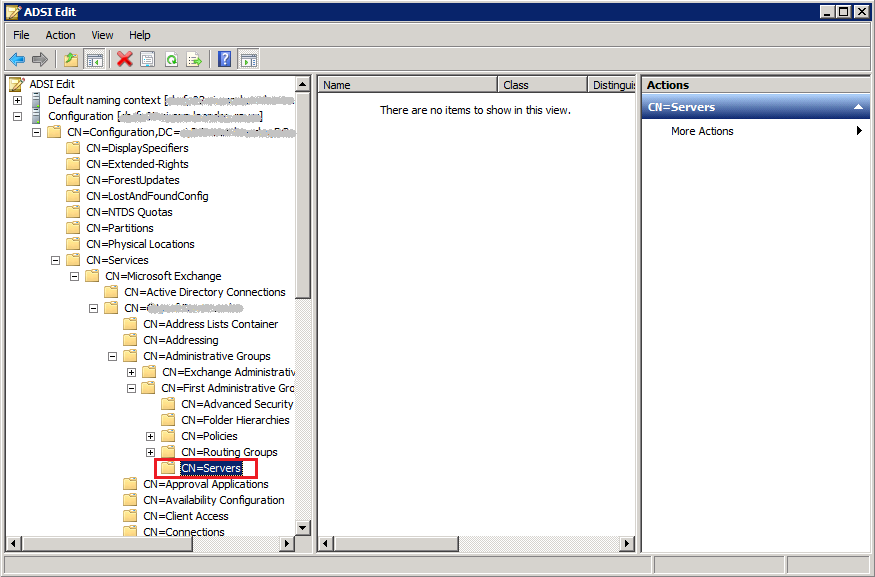The height and width of the screenshot is (577, 875).
Task: Click tree pane scroll down arrow
Action: (302, 527)
